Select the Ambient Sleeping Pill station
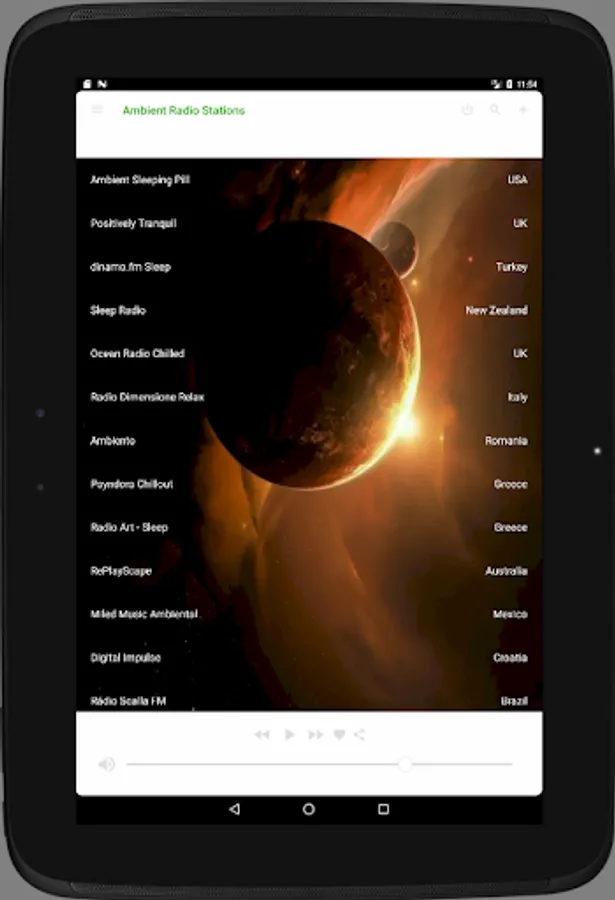Image resolution: width=615 pixels, height=900 pixels. (309, 180)
